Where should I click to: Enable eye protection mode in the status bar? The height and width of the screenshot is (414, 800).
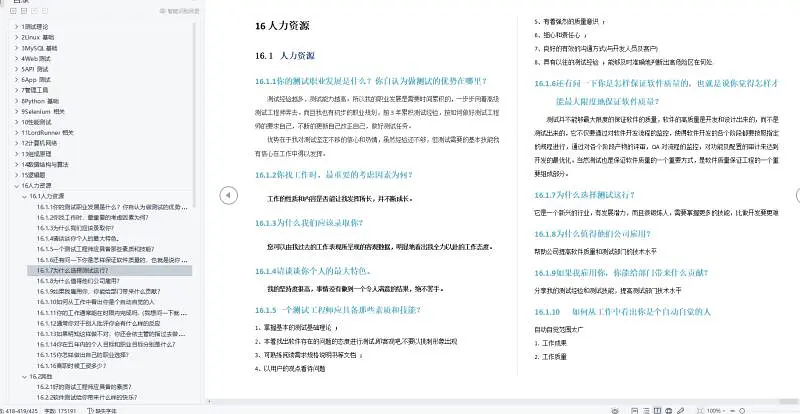click(615, 410)
